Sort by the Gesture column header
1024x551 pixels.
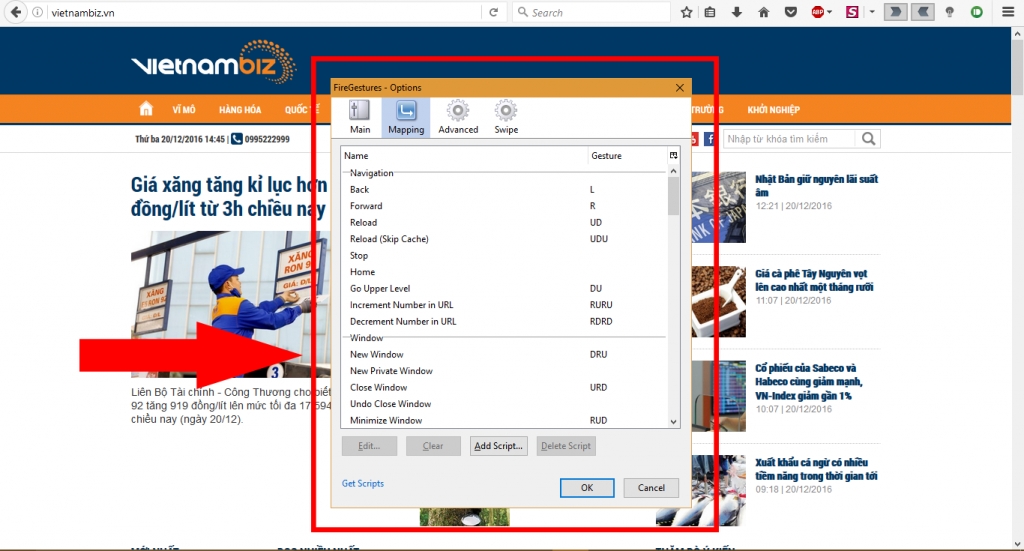(x=627, y=155)
